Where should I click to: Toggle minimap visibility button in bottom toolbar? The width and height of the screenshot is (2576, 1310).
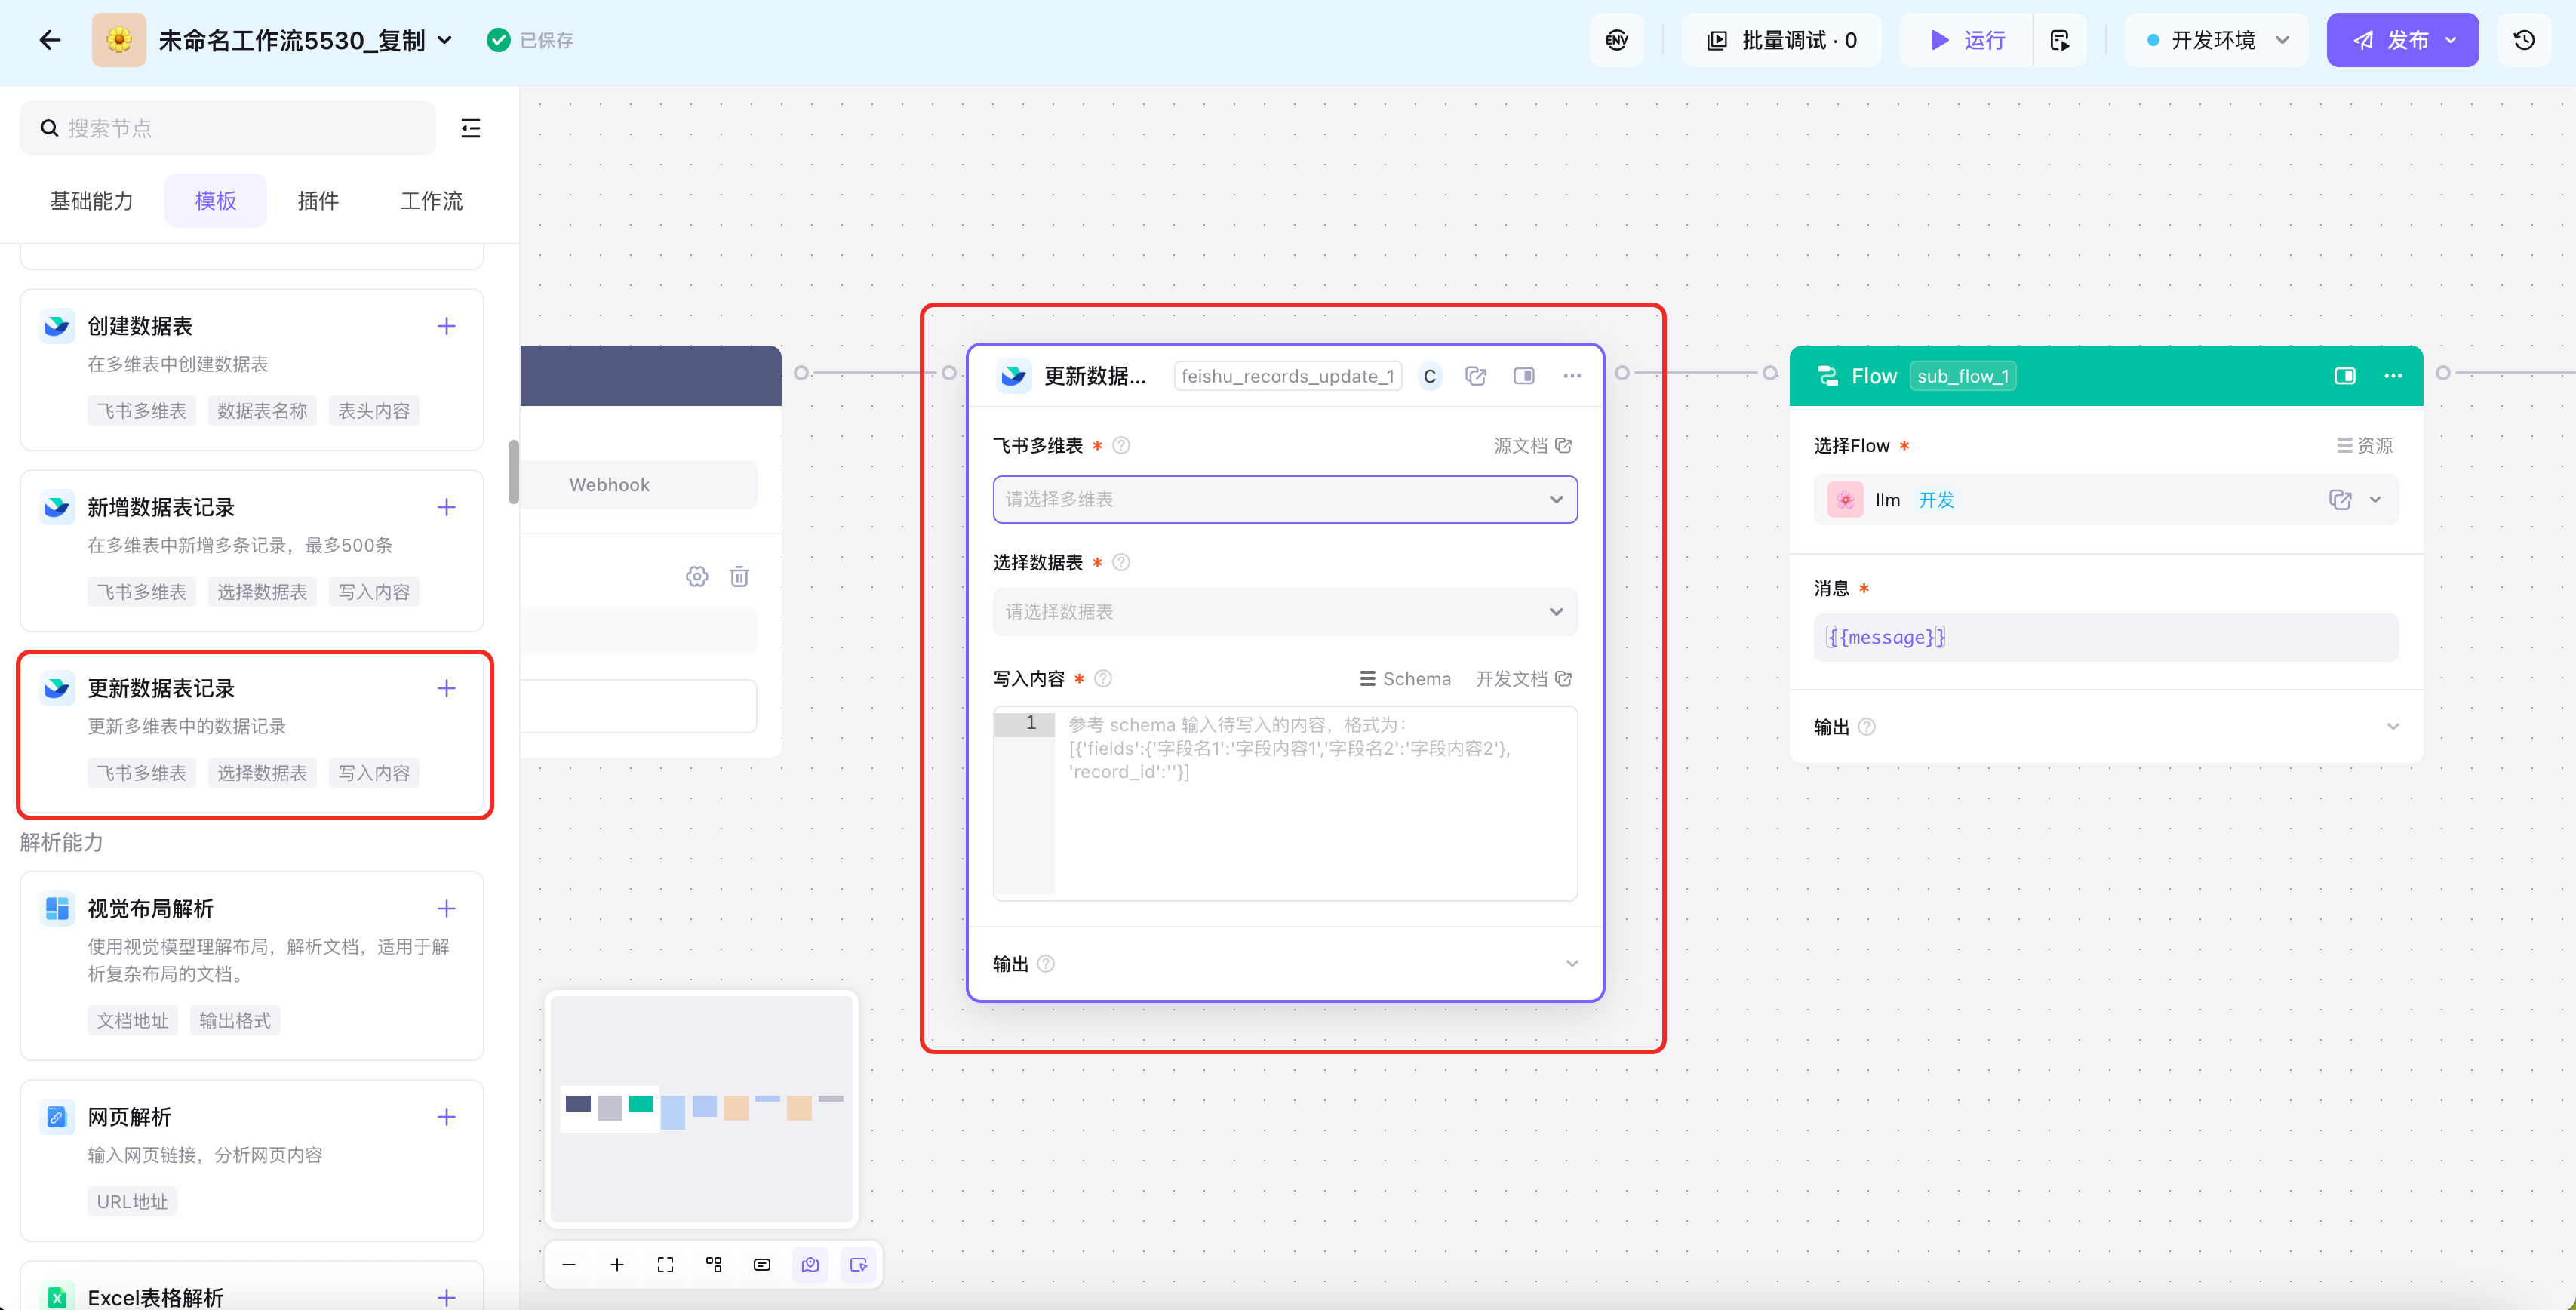point(810,1265)
